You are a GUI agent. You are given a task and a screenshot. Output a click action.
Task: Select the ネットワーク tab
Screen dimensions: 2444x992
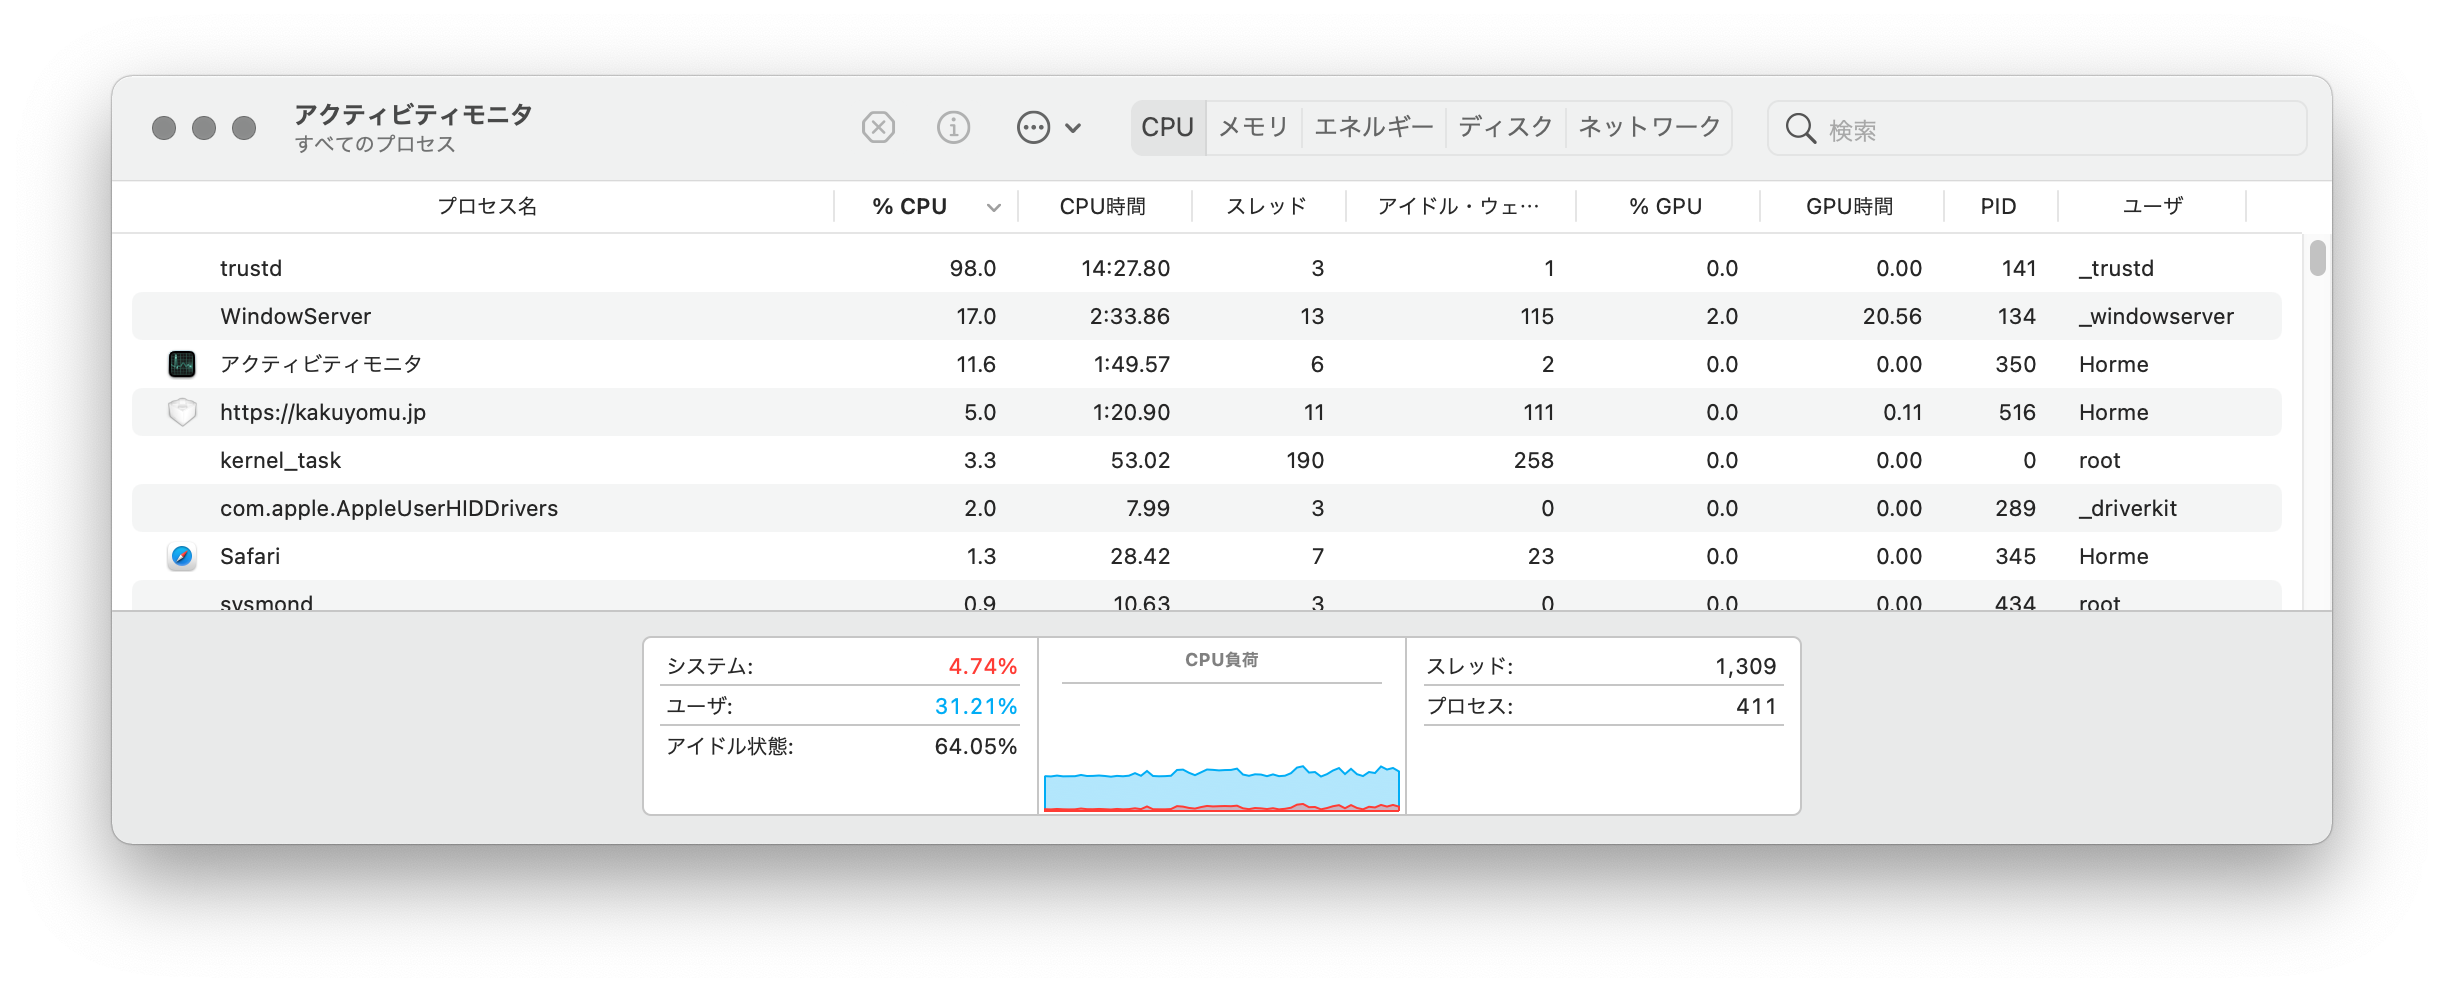(x=1649, y=127)
